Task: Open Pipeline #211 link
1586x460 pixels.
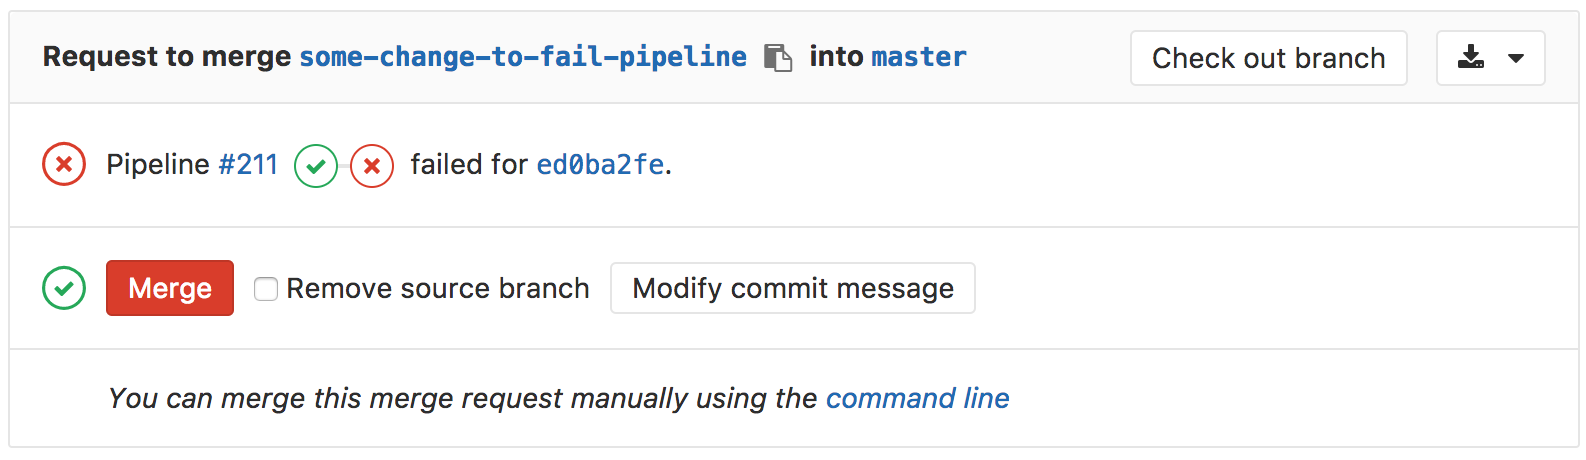Action: [248, 164]
